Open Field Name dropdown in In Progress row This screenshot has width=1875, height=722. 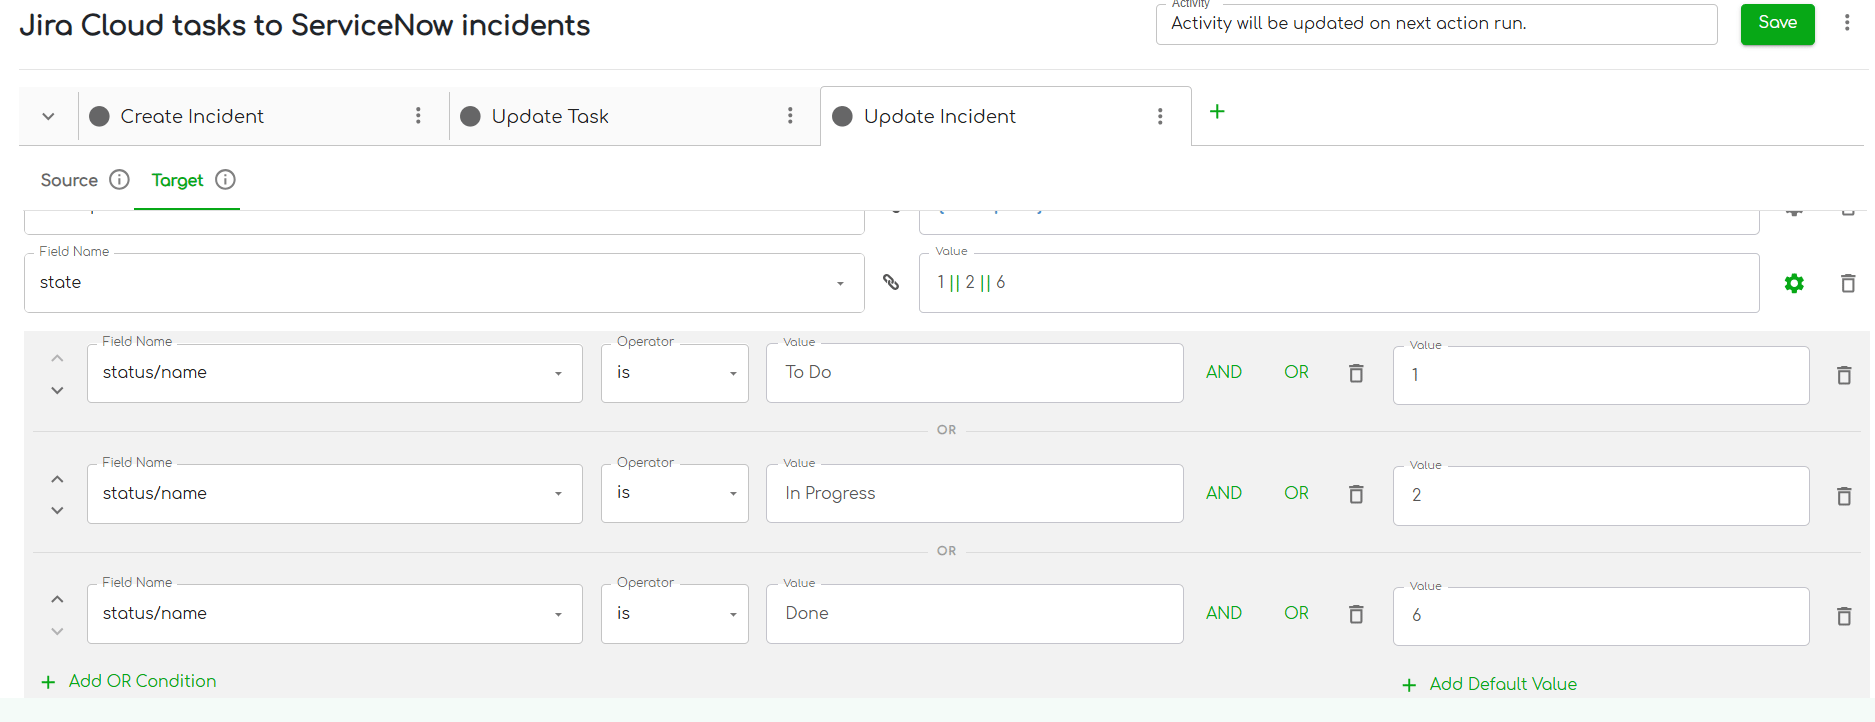[335, 494]
